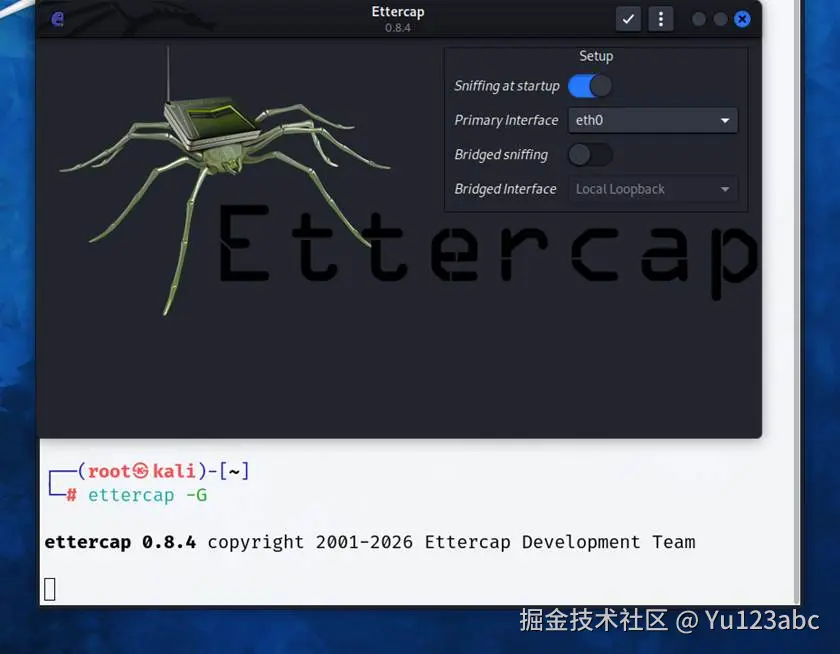Click the 'ettercap -G' command in terminal
The image size is (840, 654).
147,495
